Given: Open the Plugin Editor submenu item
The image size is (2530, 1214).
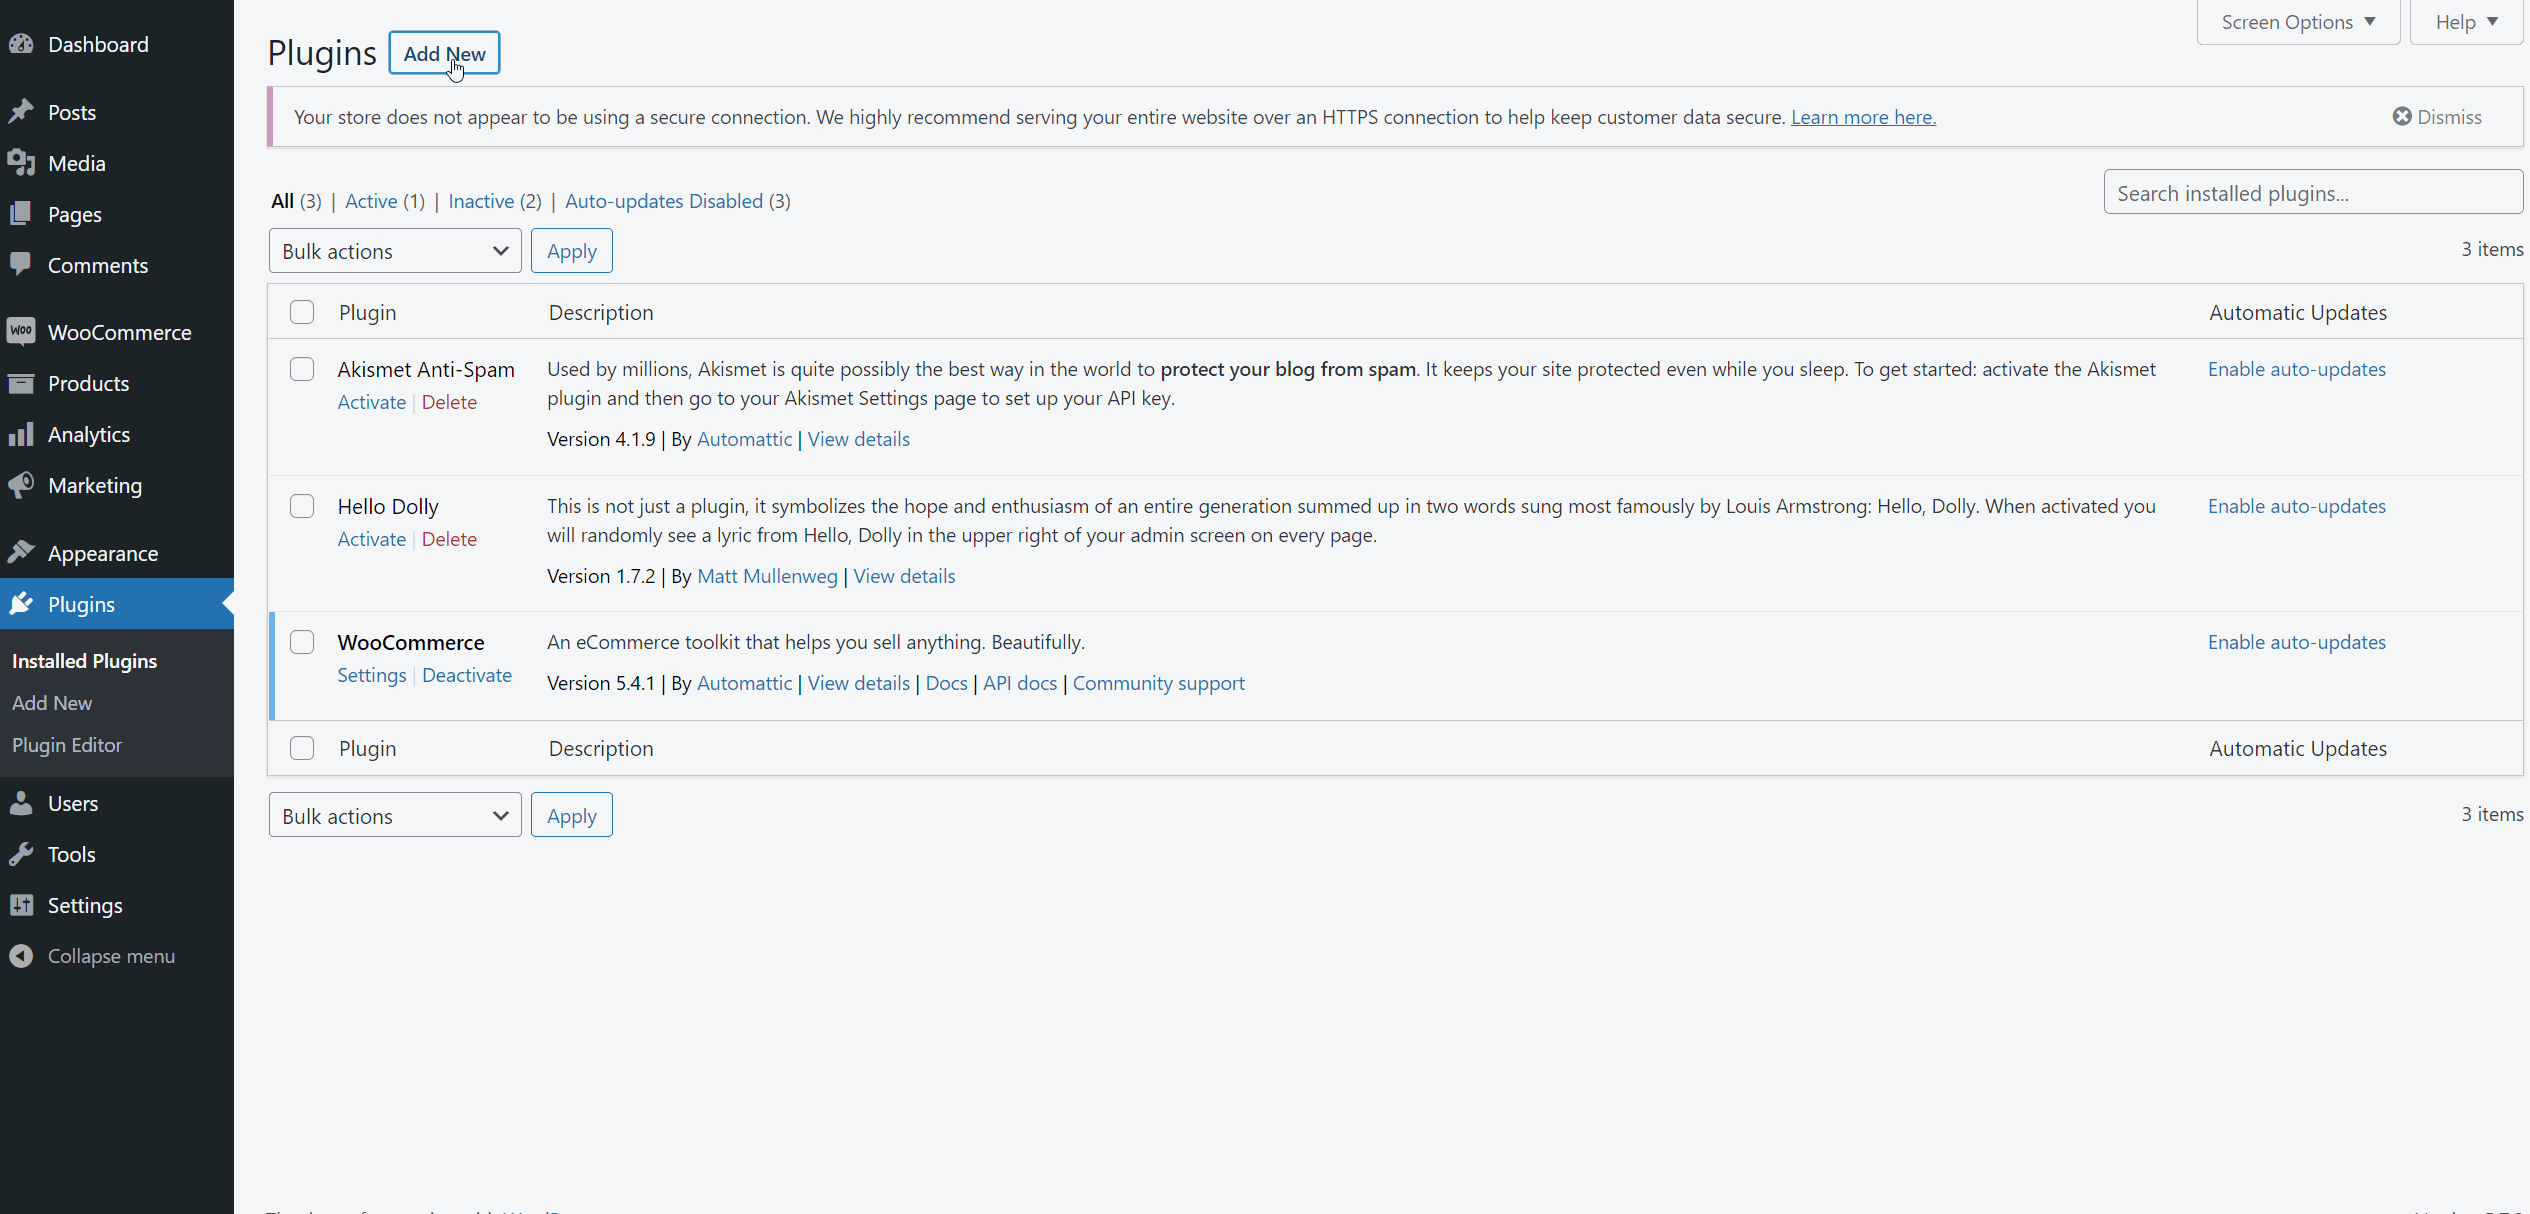Looking at the screenshot, I should (x=67, y=745).
